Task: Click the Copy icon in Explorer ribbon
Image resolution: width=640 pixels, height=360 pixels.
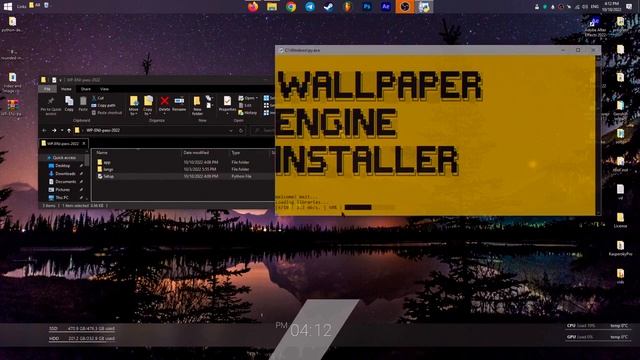Action: point(69,104)
